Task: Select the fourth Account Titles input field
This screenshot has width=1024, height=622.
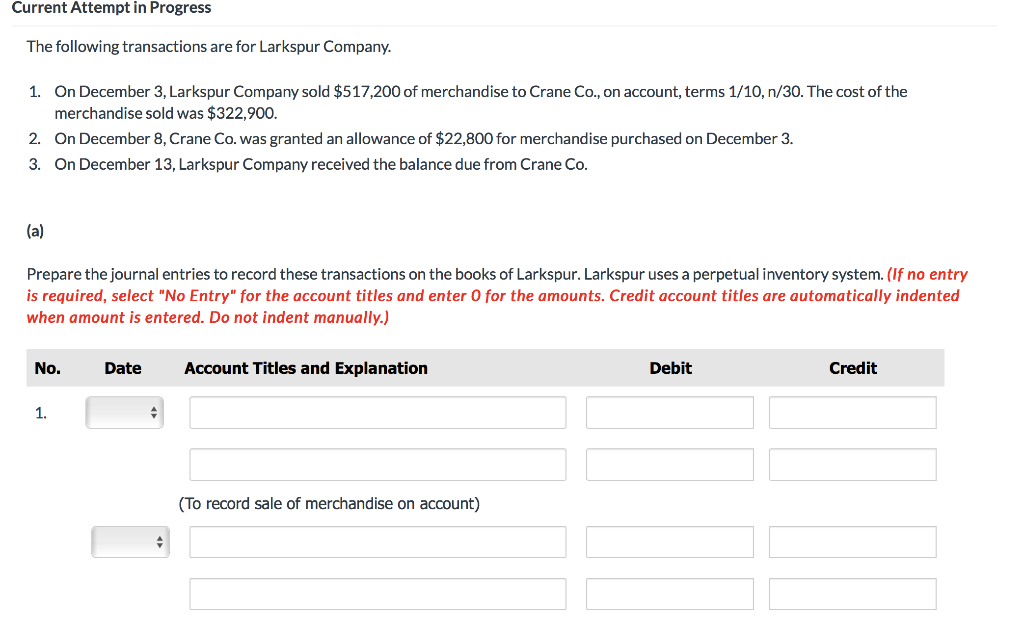Action: pyautogui.click(x=377, y=593)
